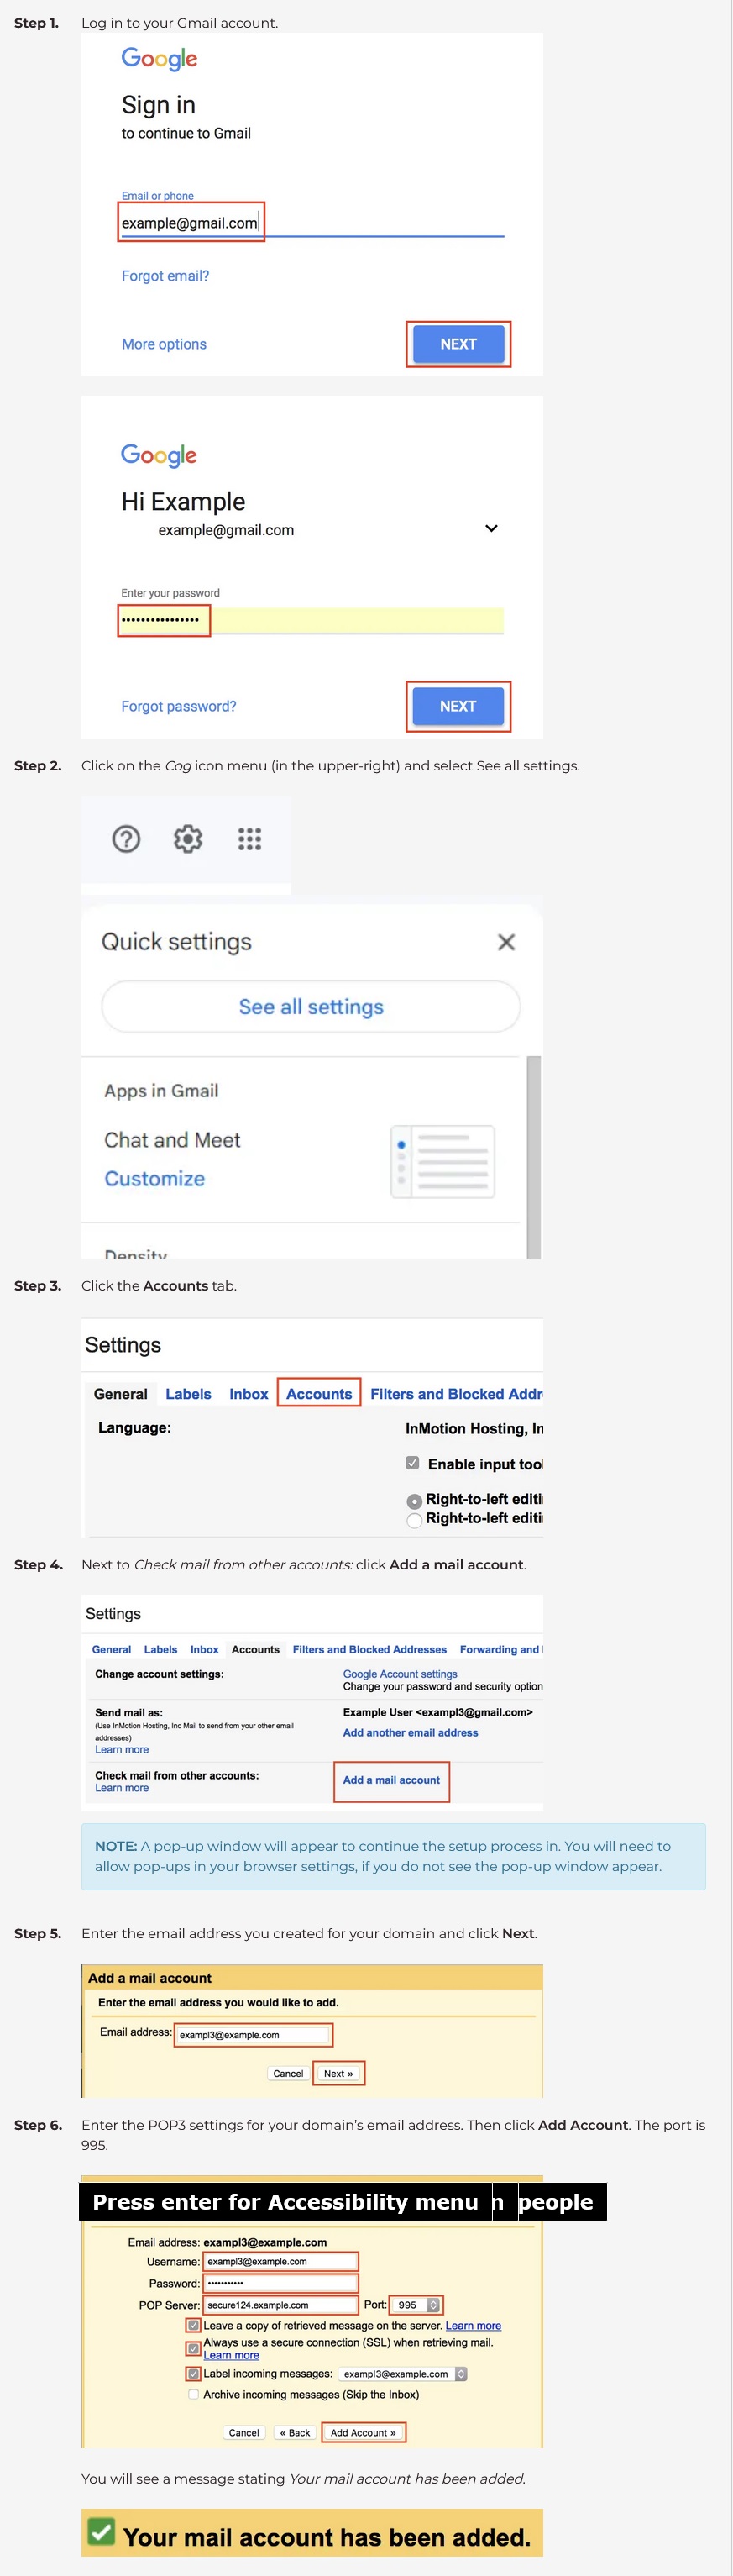This screenshot has width=733, height=2576.
Task: Click the green checkmark success icon
Action: [101, 2531]
